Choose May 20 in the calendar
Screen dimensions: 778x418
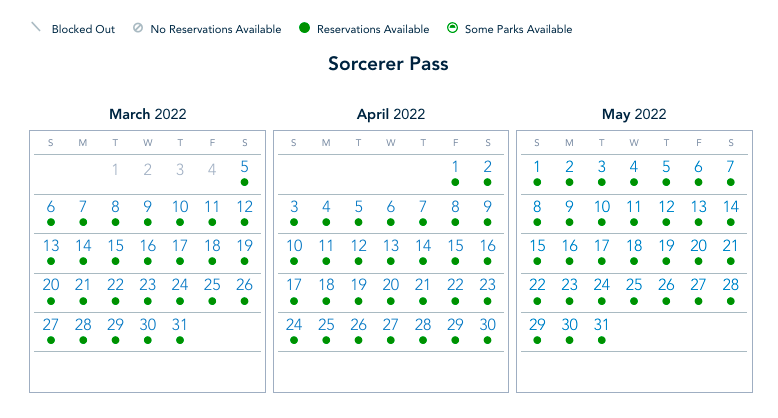698,246
